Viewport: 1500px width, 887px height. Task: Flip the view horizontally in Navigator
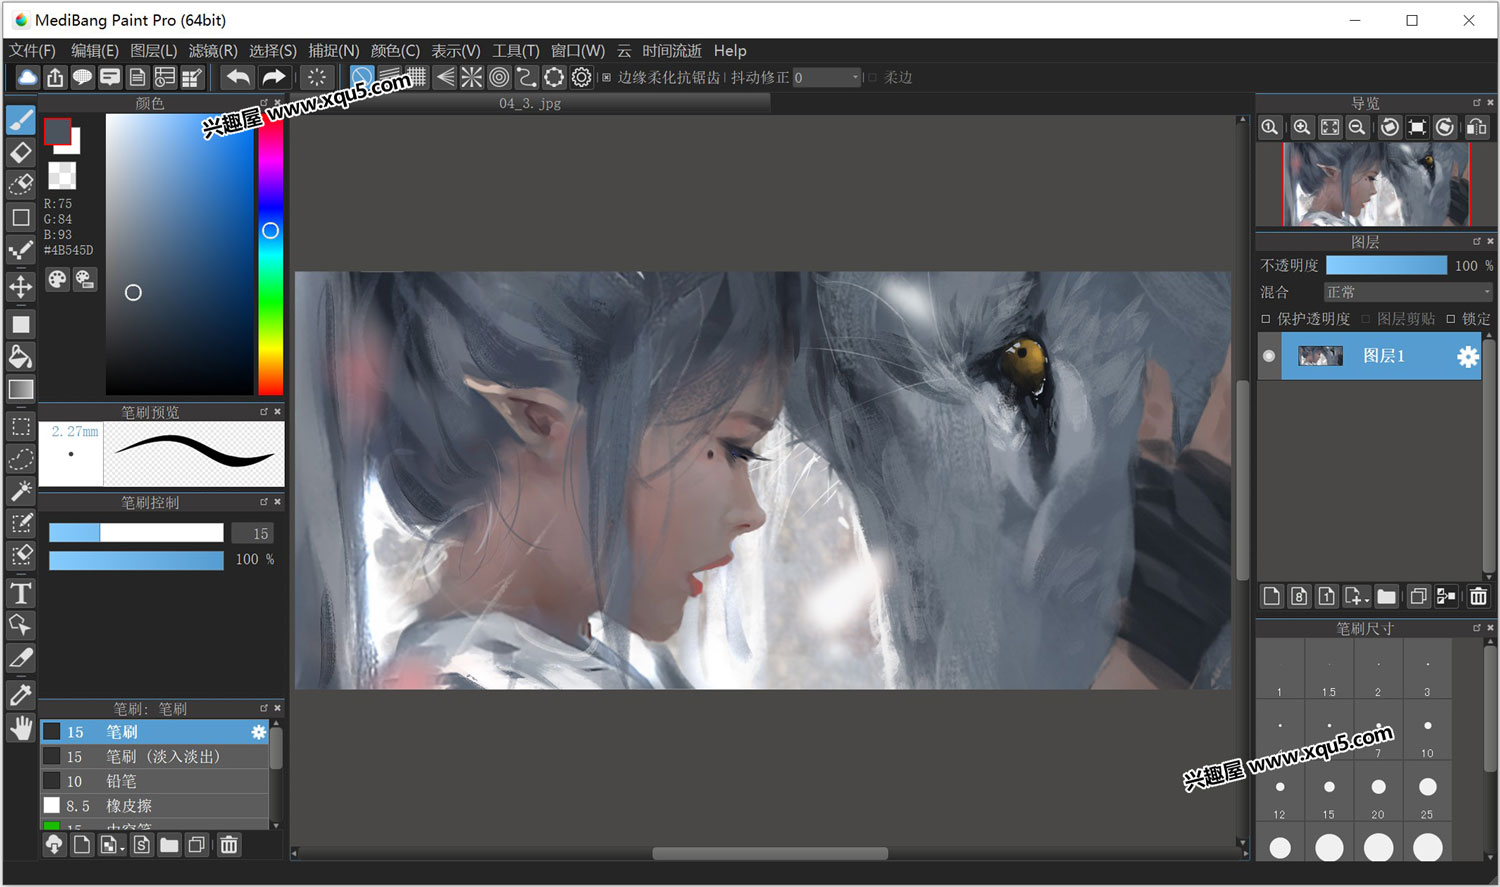[x=1476, y=127]
